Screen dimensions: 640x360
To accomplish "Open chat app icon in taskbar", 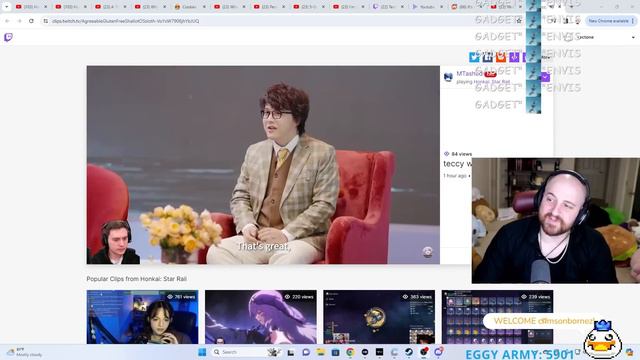I will click(x=306, y=352).
